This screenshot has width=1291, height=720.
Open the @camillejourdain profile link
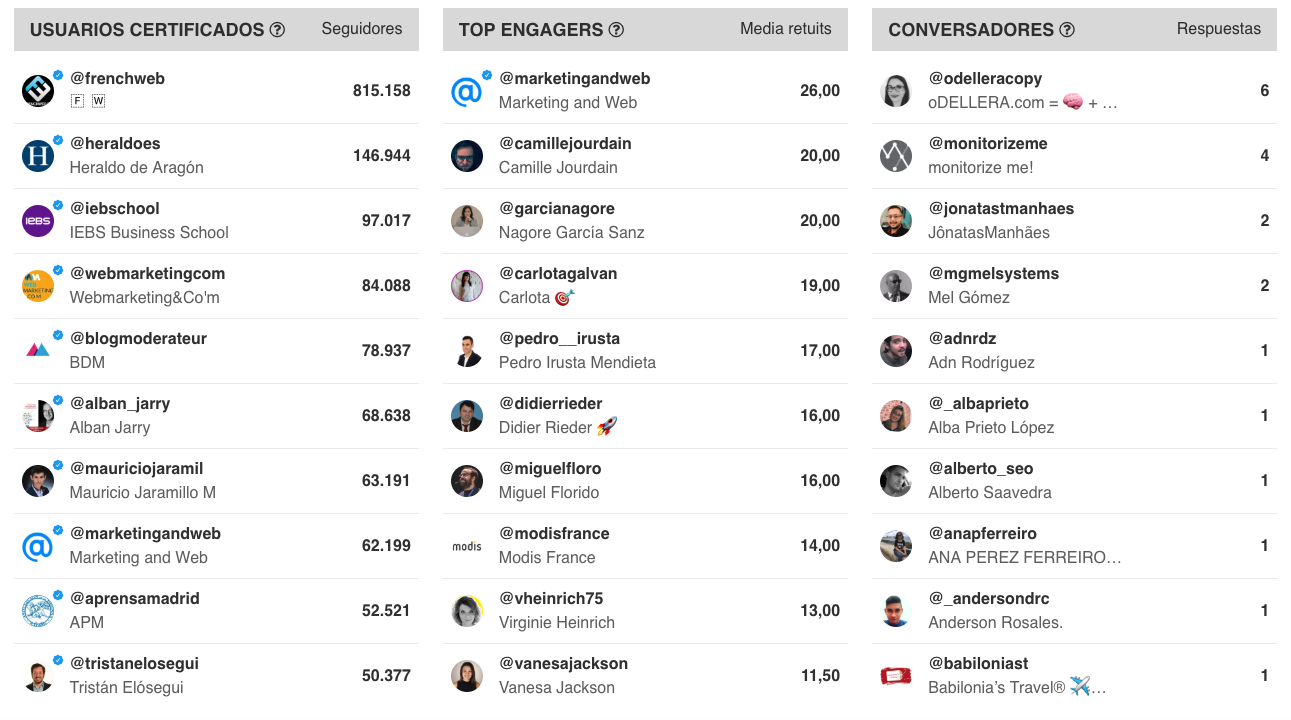pyautogui.click(x=565, y=143)
